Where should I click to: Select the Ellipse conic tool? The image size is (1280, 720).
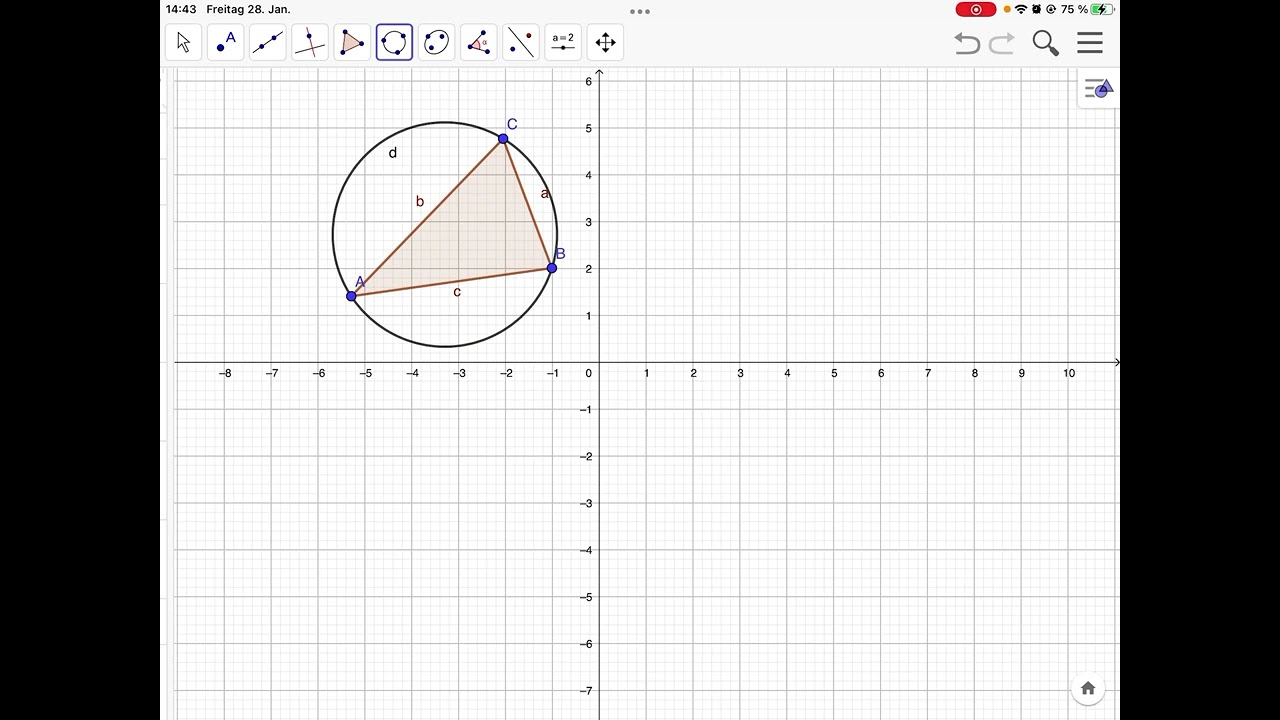click(436, 42)
